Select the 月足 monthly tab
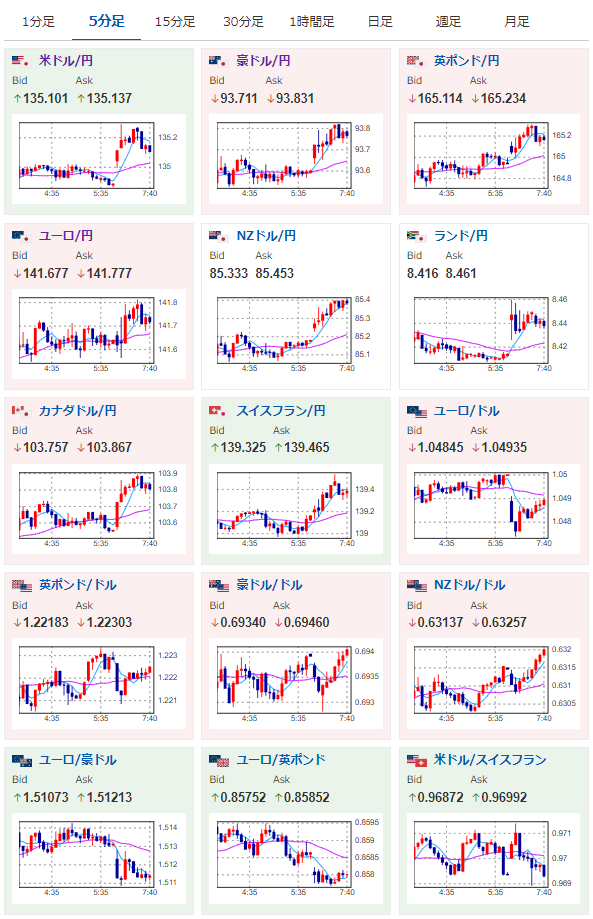 point(517,22)
